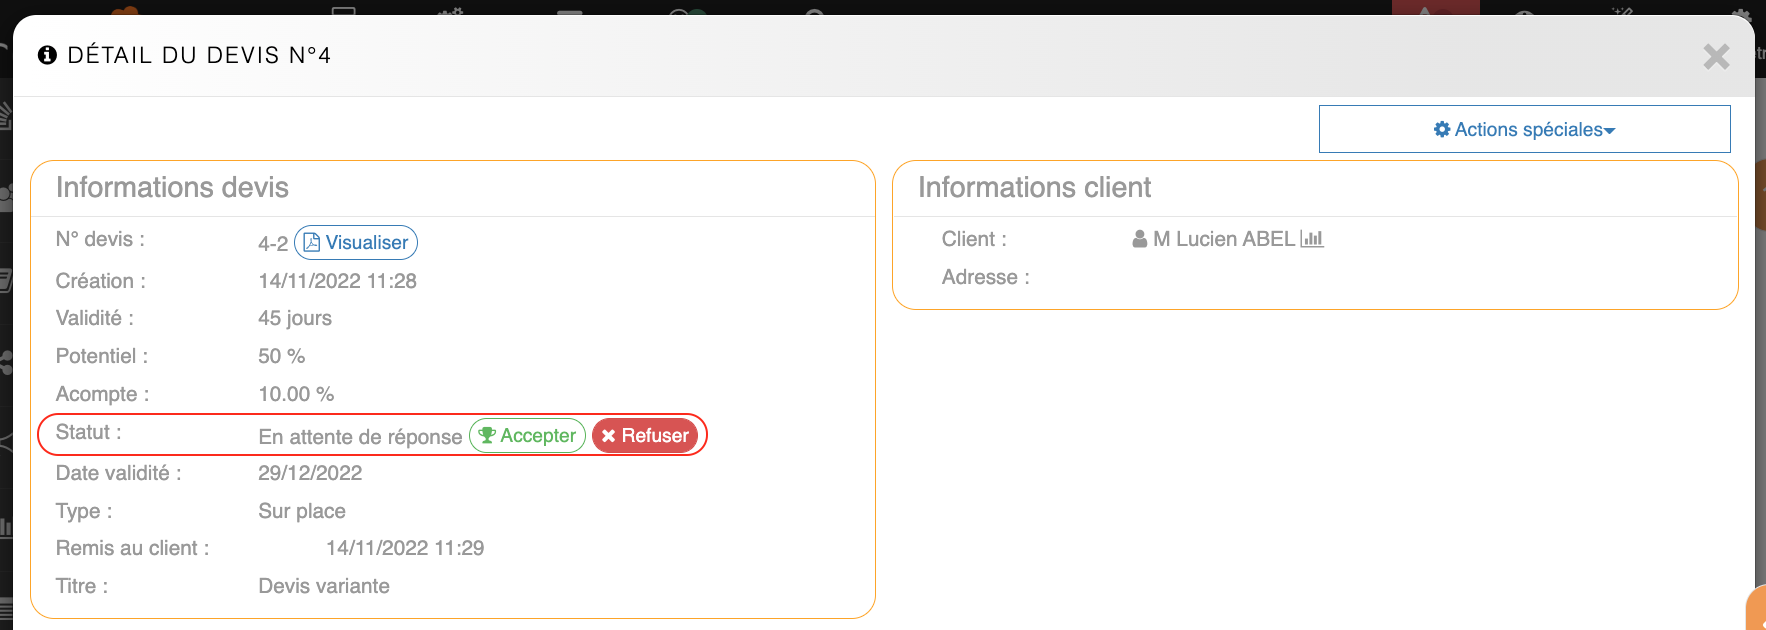Click the gear icon in Actions spéciales
Viewport: 1766px width, 630px height.
[x=1442, y=129]
